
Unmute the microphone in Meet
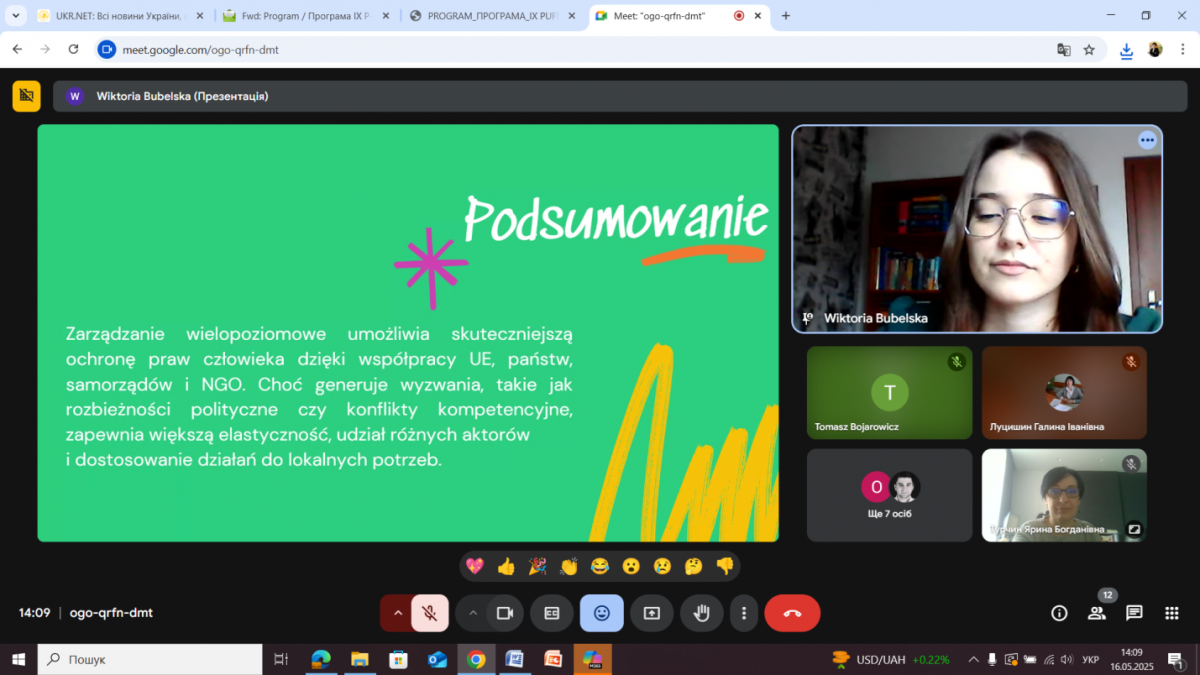tap(429, 613)
